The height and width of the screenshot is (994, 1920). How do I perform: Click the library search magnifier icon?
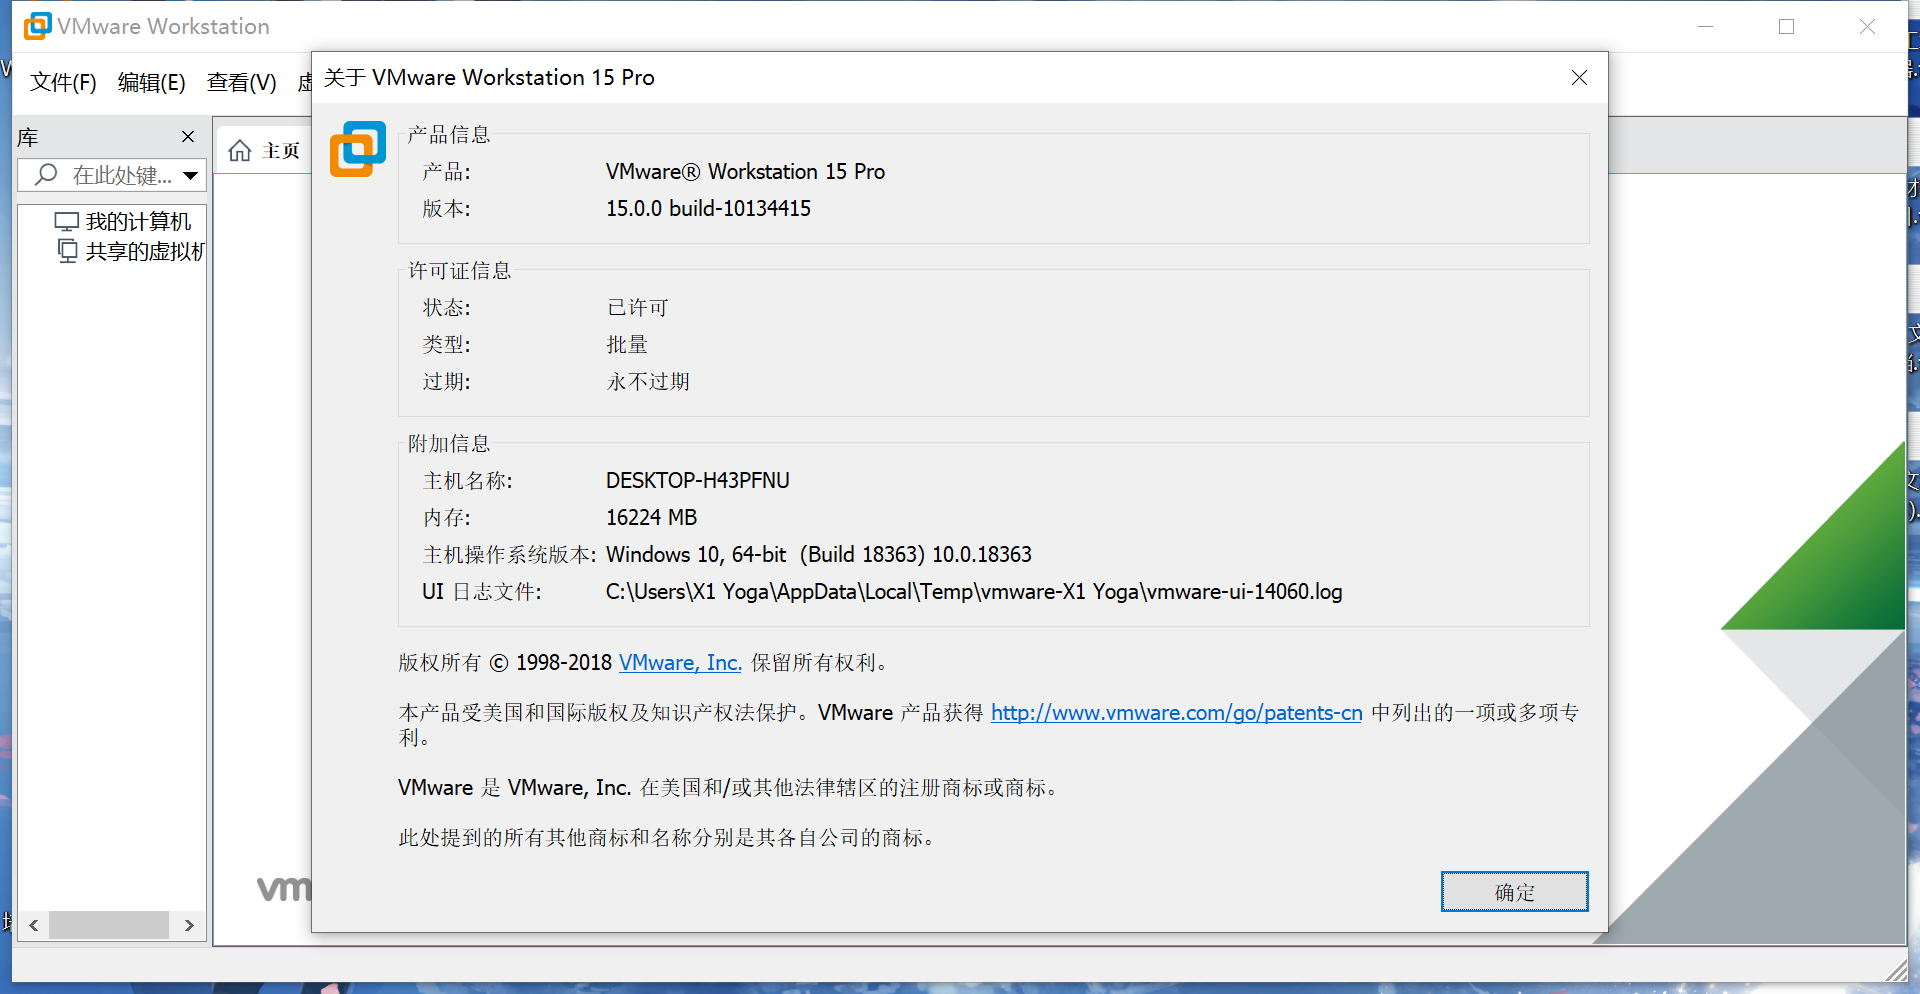tap(46, 175)
